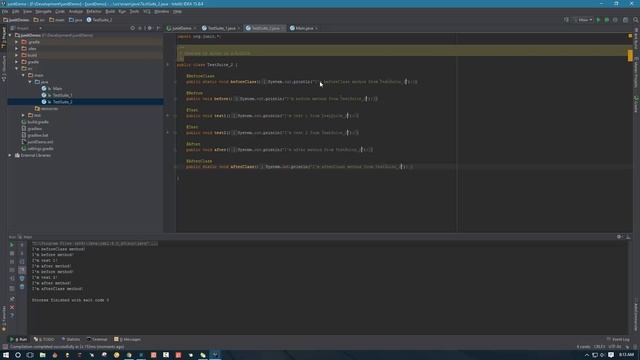Click the TestSuite_2 breadcrumb in navigation bar

99,20
